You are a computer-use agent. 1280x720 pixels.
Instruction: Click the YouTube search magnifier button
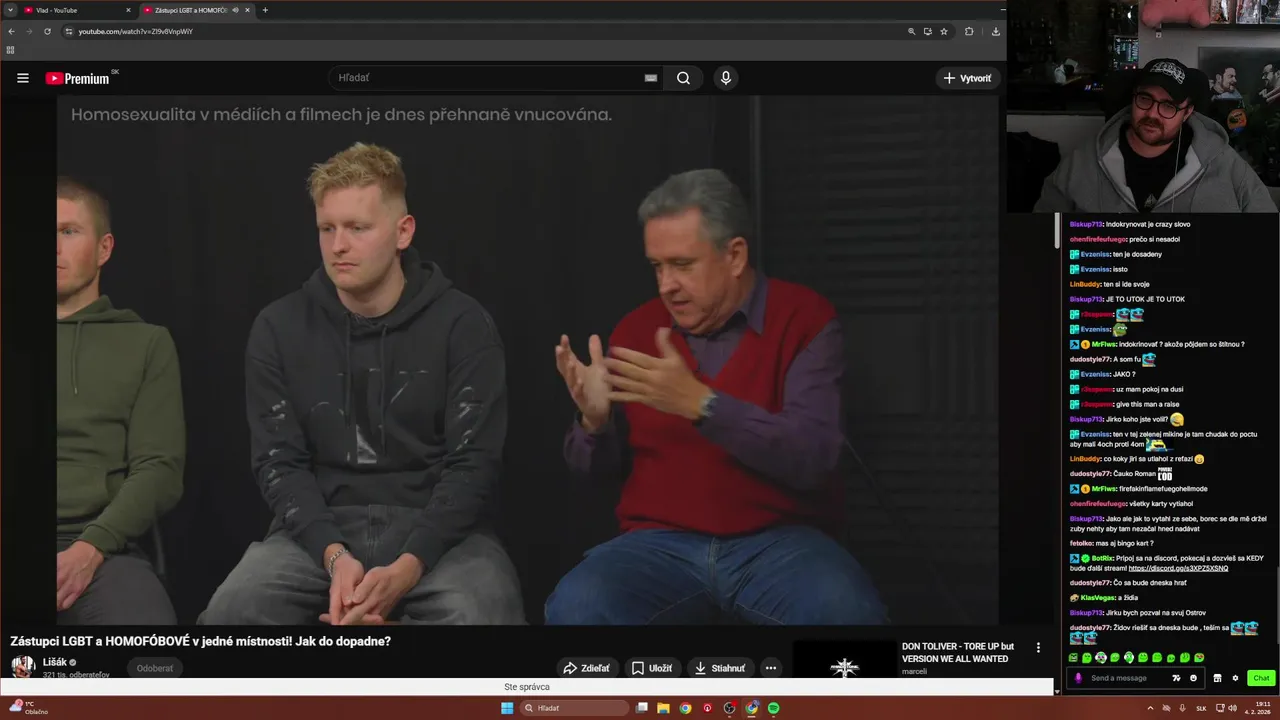[683, 78]
